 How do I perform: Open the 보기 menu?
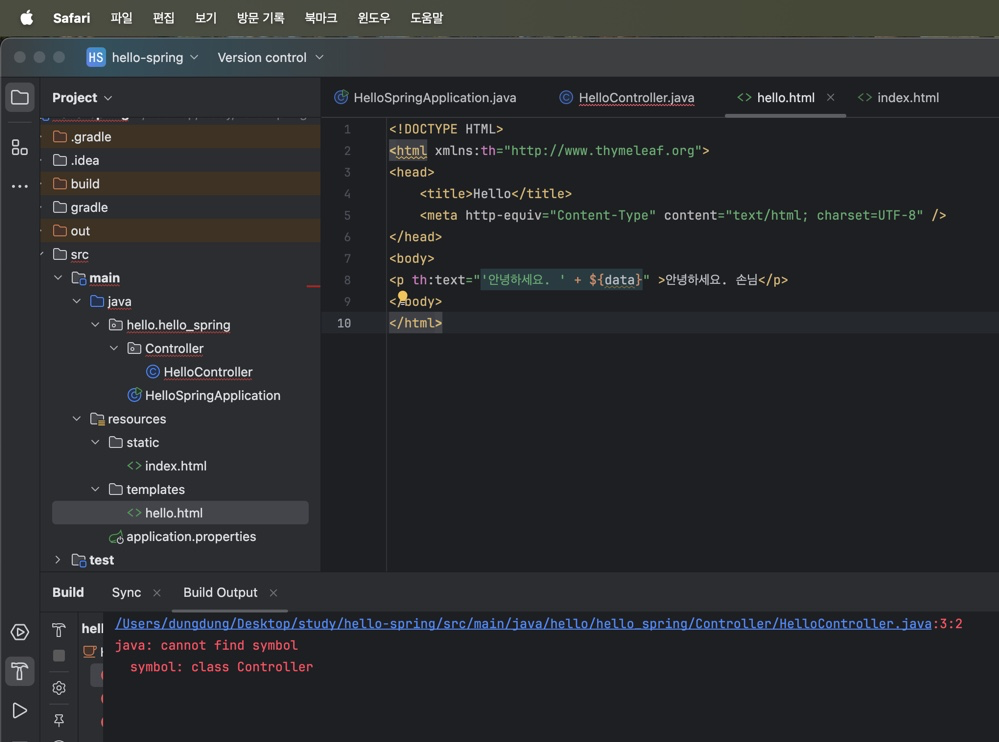pyautogui.click(x=205, y=18)
